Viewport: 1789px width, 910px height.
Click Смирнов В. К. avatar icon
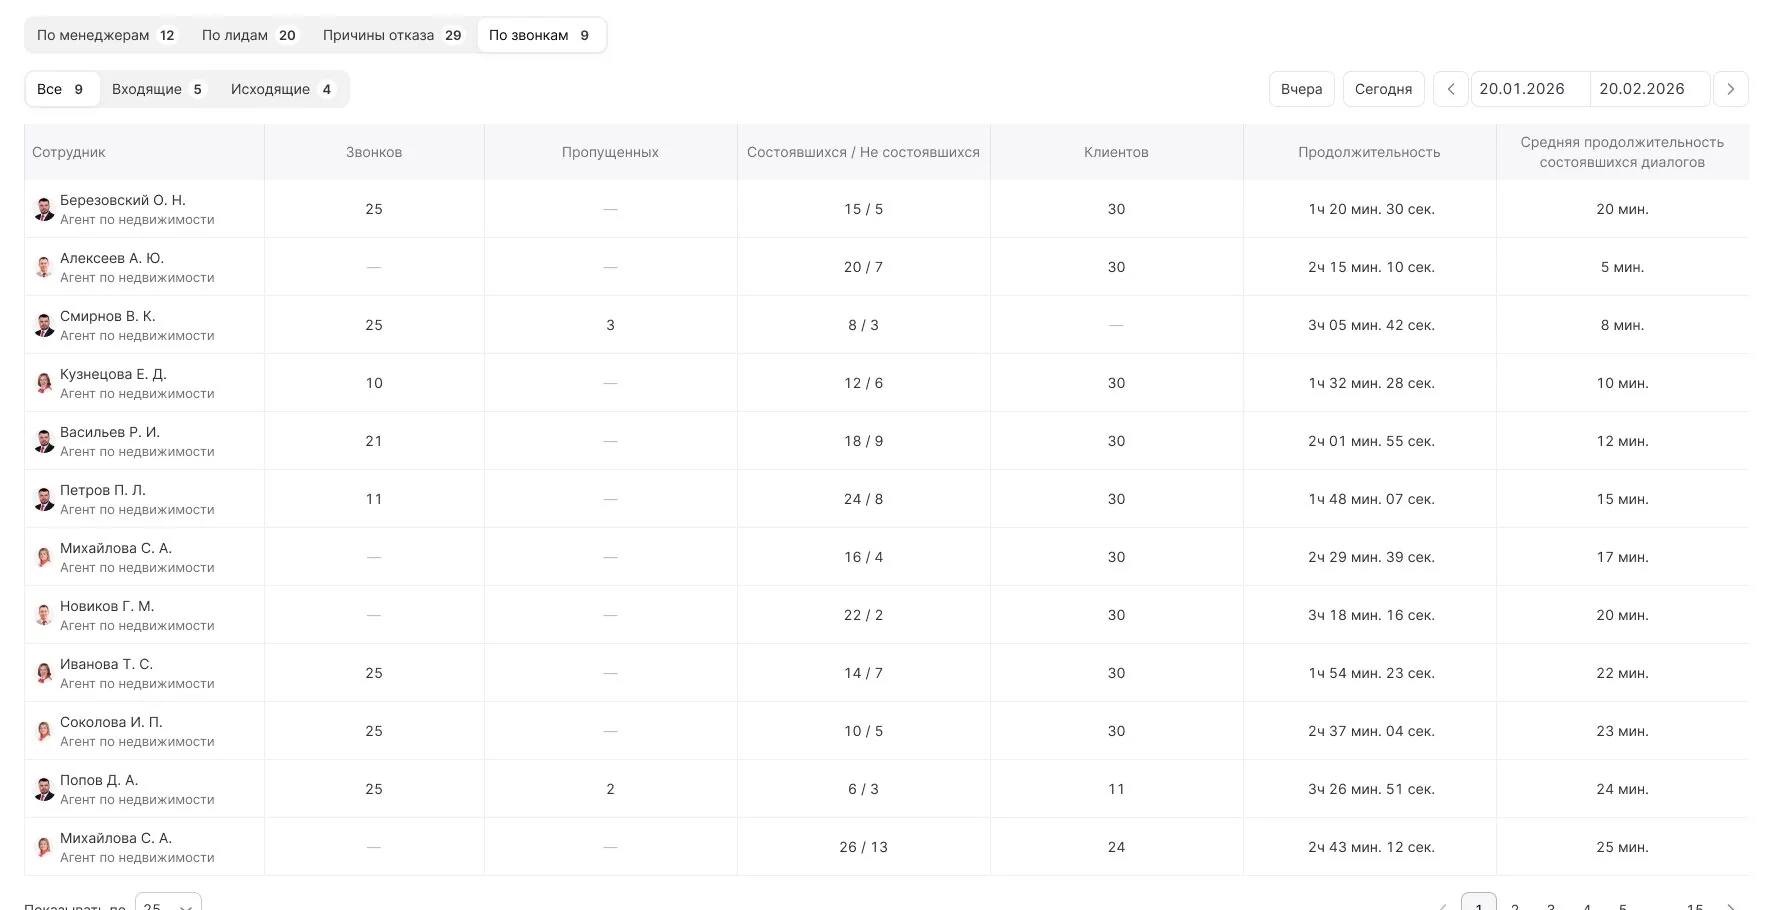click(x=44, y=325)
